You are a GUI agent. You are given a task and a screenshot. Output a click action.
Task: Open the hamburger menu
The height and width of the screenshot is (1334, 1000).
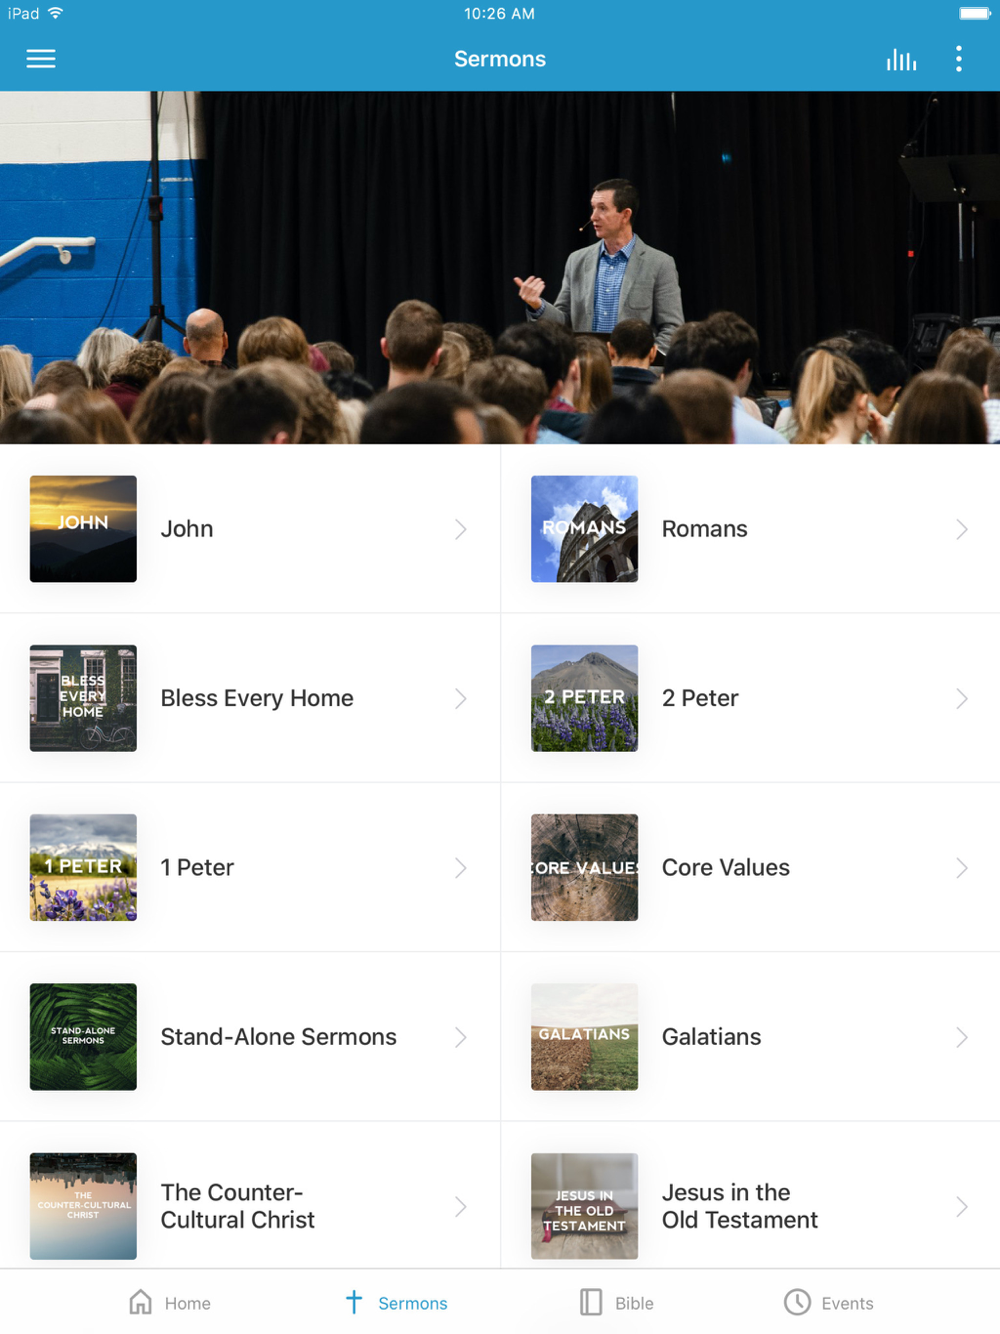tap(41, 59)
